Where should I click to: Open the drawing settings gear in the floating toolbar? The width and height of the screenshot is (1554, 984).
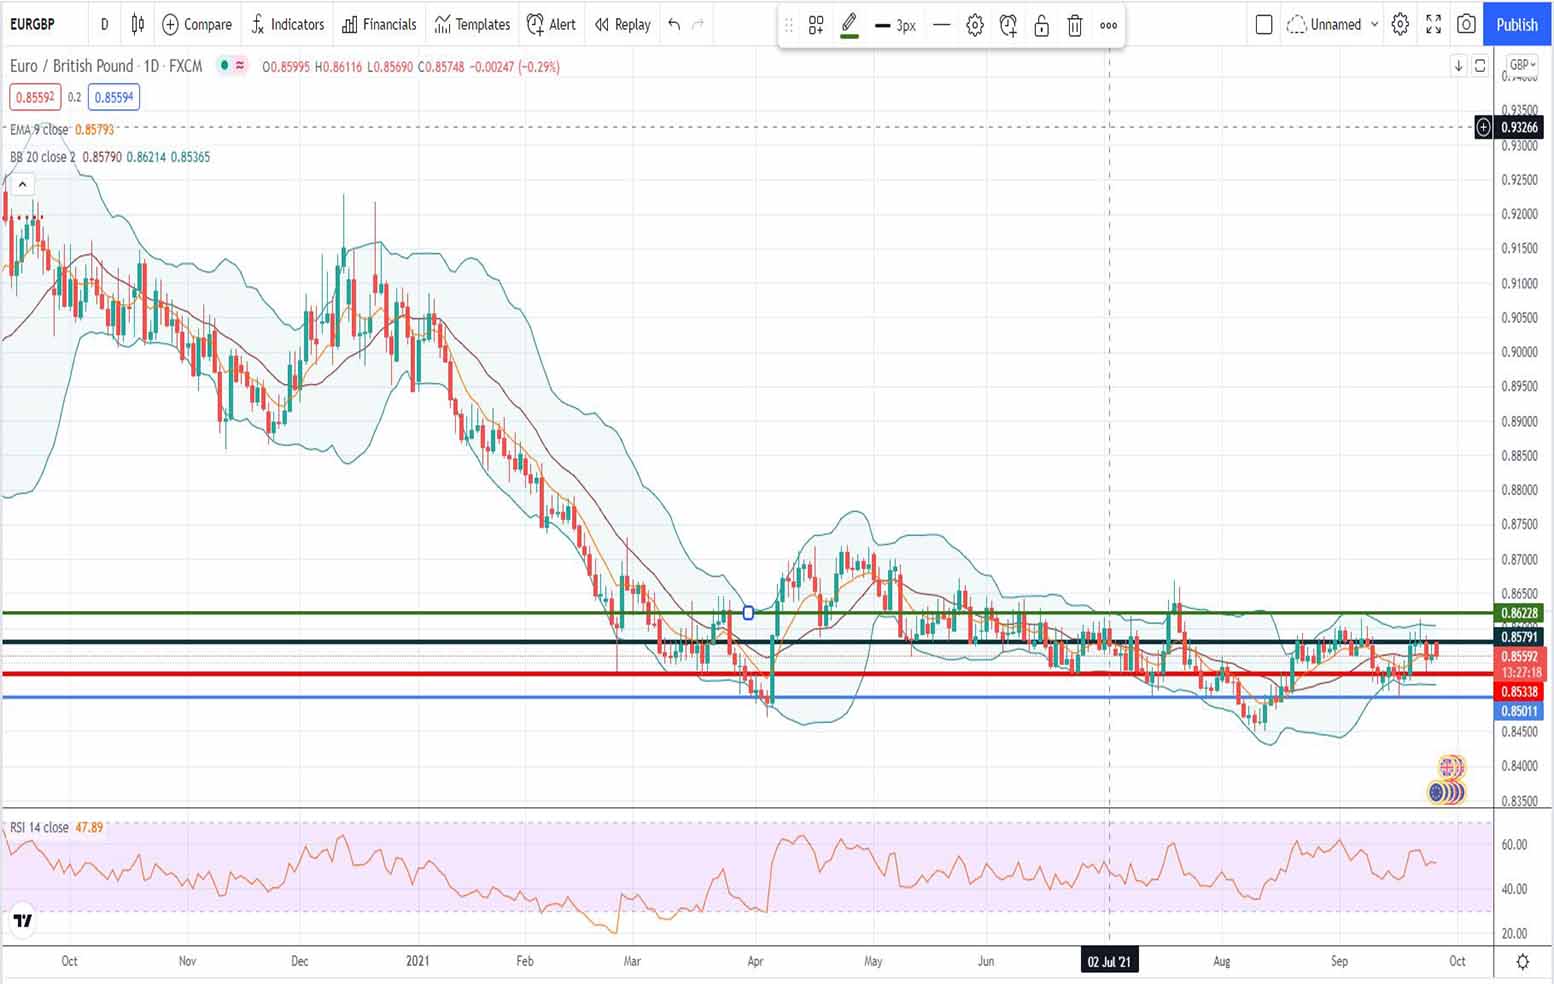point(975,26)
